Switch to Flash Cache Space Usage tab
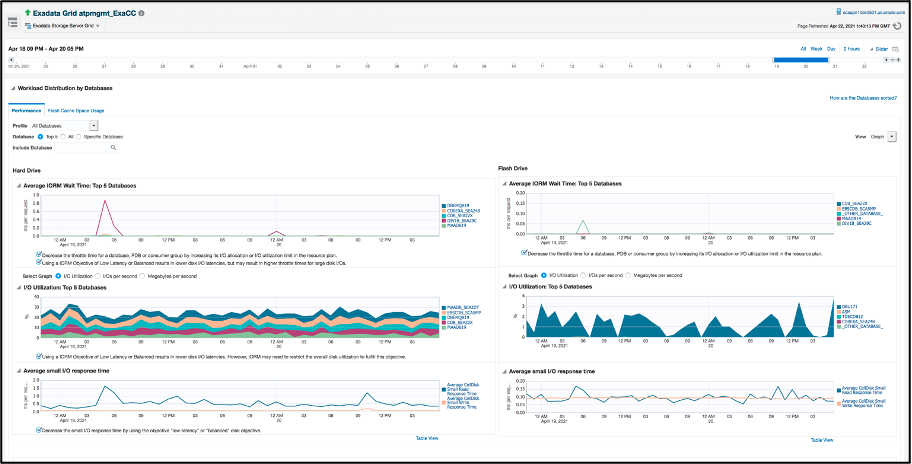 [x=76, y=110]
